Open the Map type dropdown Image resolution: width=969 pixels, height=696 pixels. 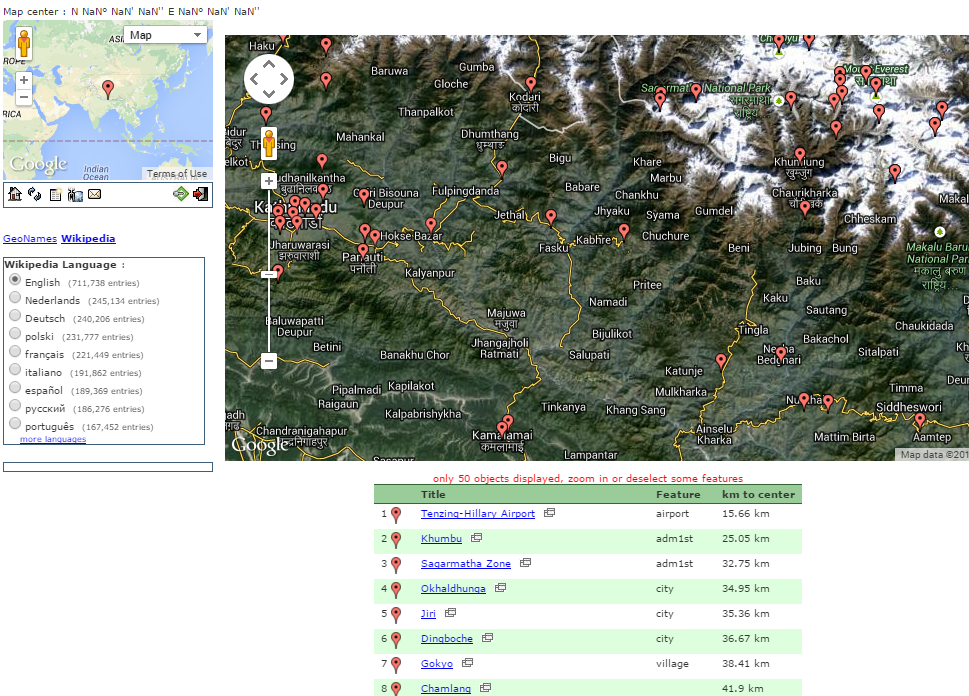(x=165, y=35)
